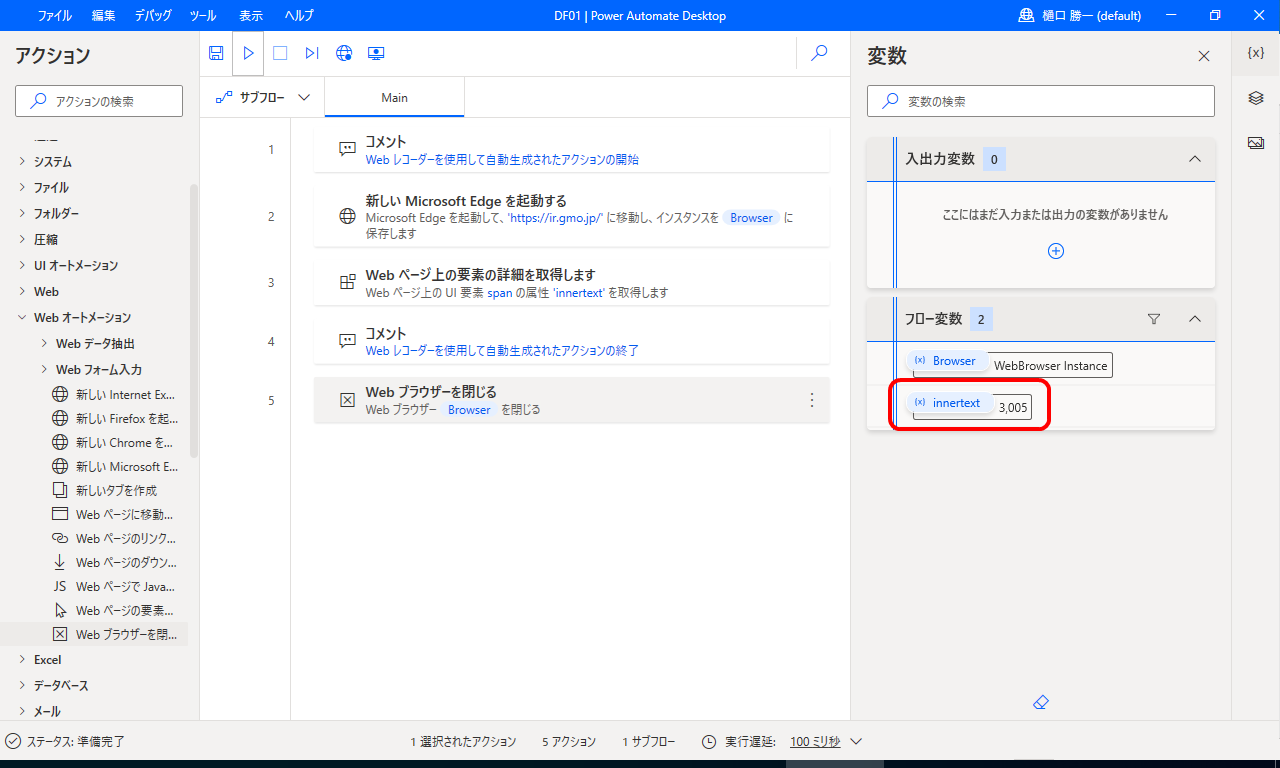Viewport: 1280px width, 768px height.
Task: Expand the 圧縮 action group
Action: click(x=23, y=240)
